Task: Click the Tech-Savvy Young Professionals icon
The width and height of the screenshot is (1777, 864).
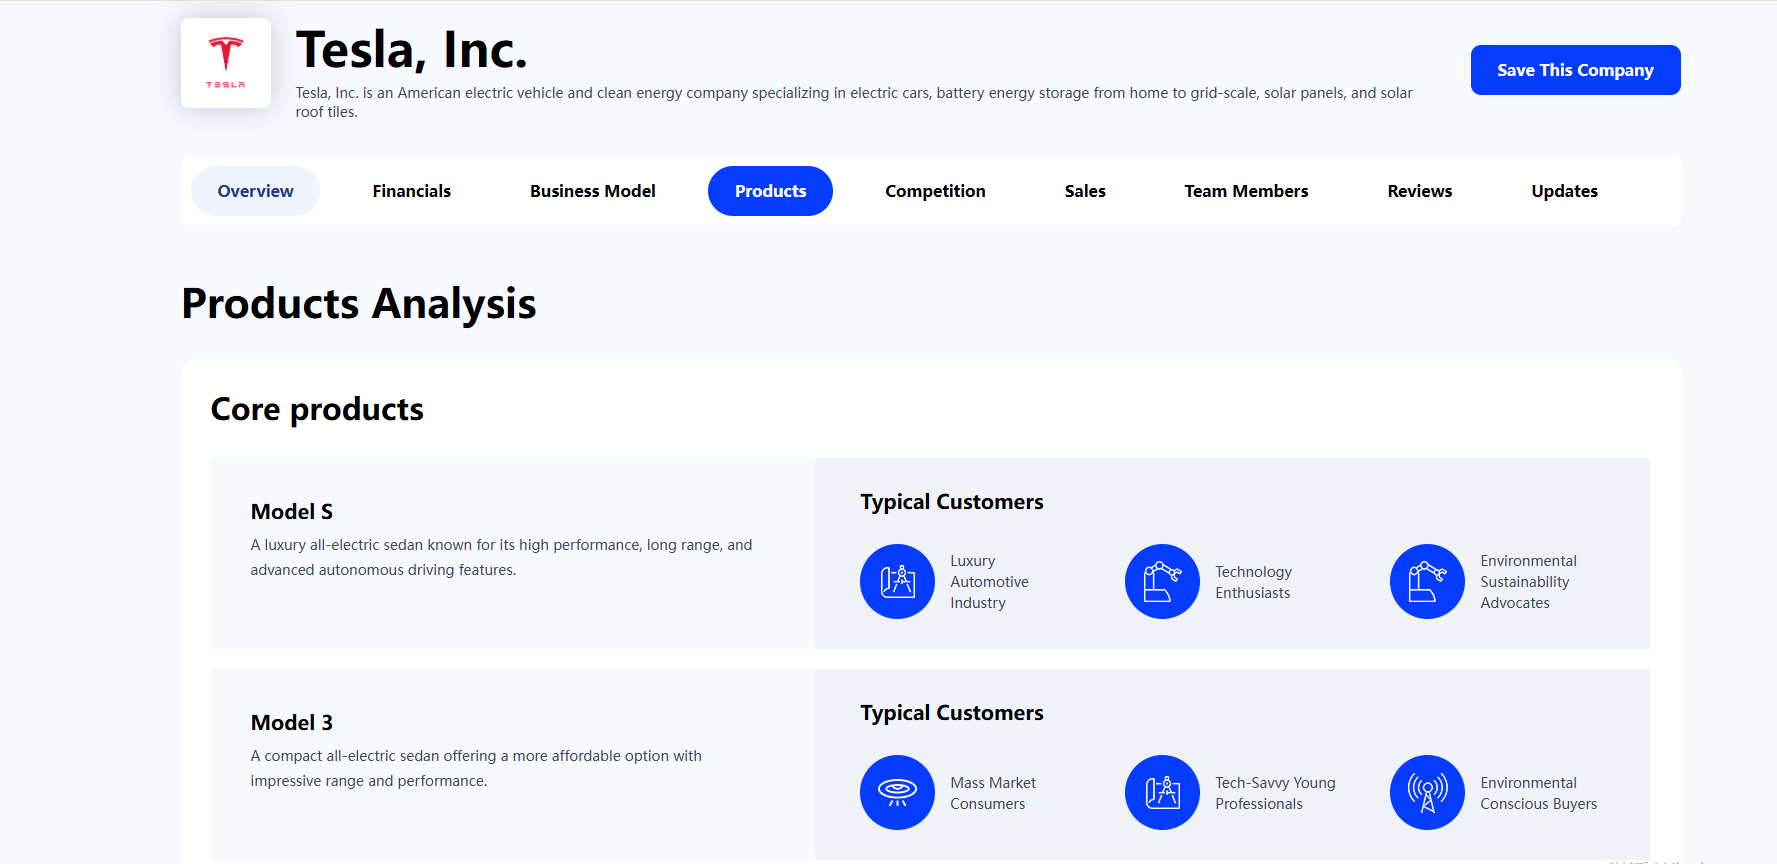Action: [1162, 792]
